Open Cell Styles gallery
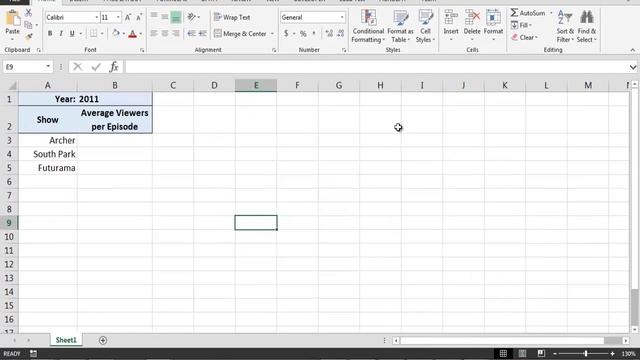The height and width of the screenshot is (360, 640). pos(425,26)
